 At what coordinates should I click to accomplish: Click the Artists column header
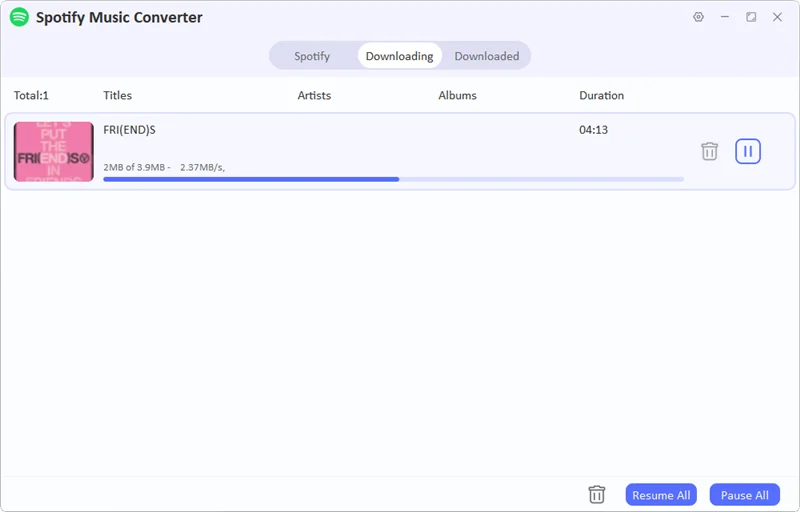click(314, 95)
